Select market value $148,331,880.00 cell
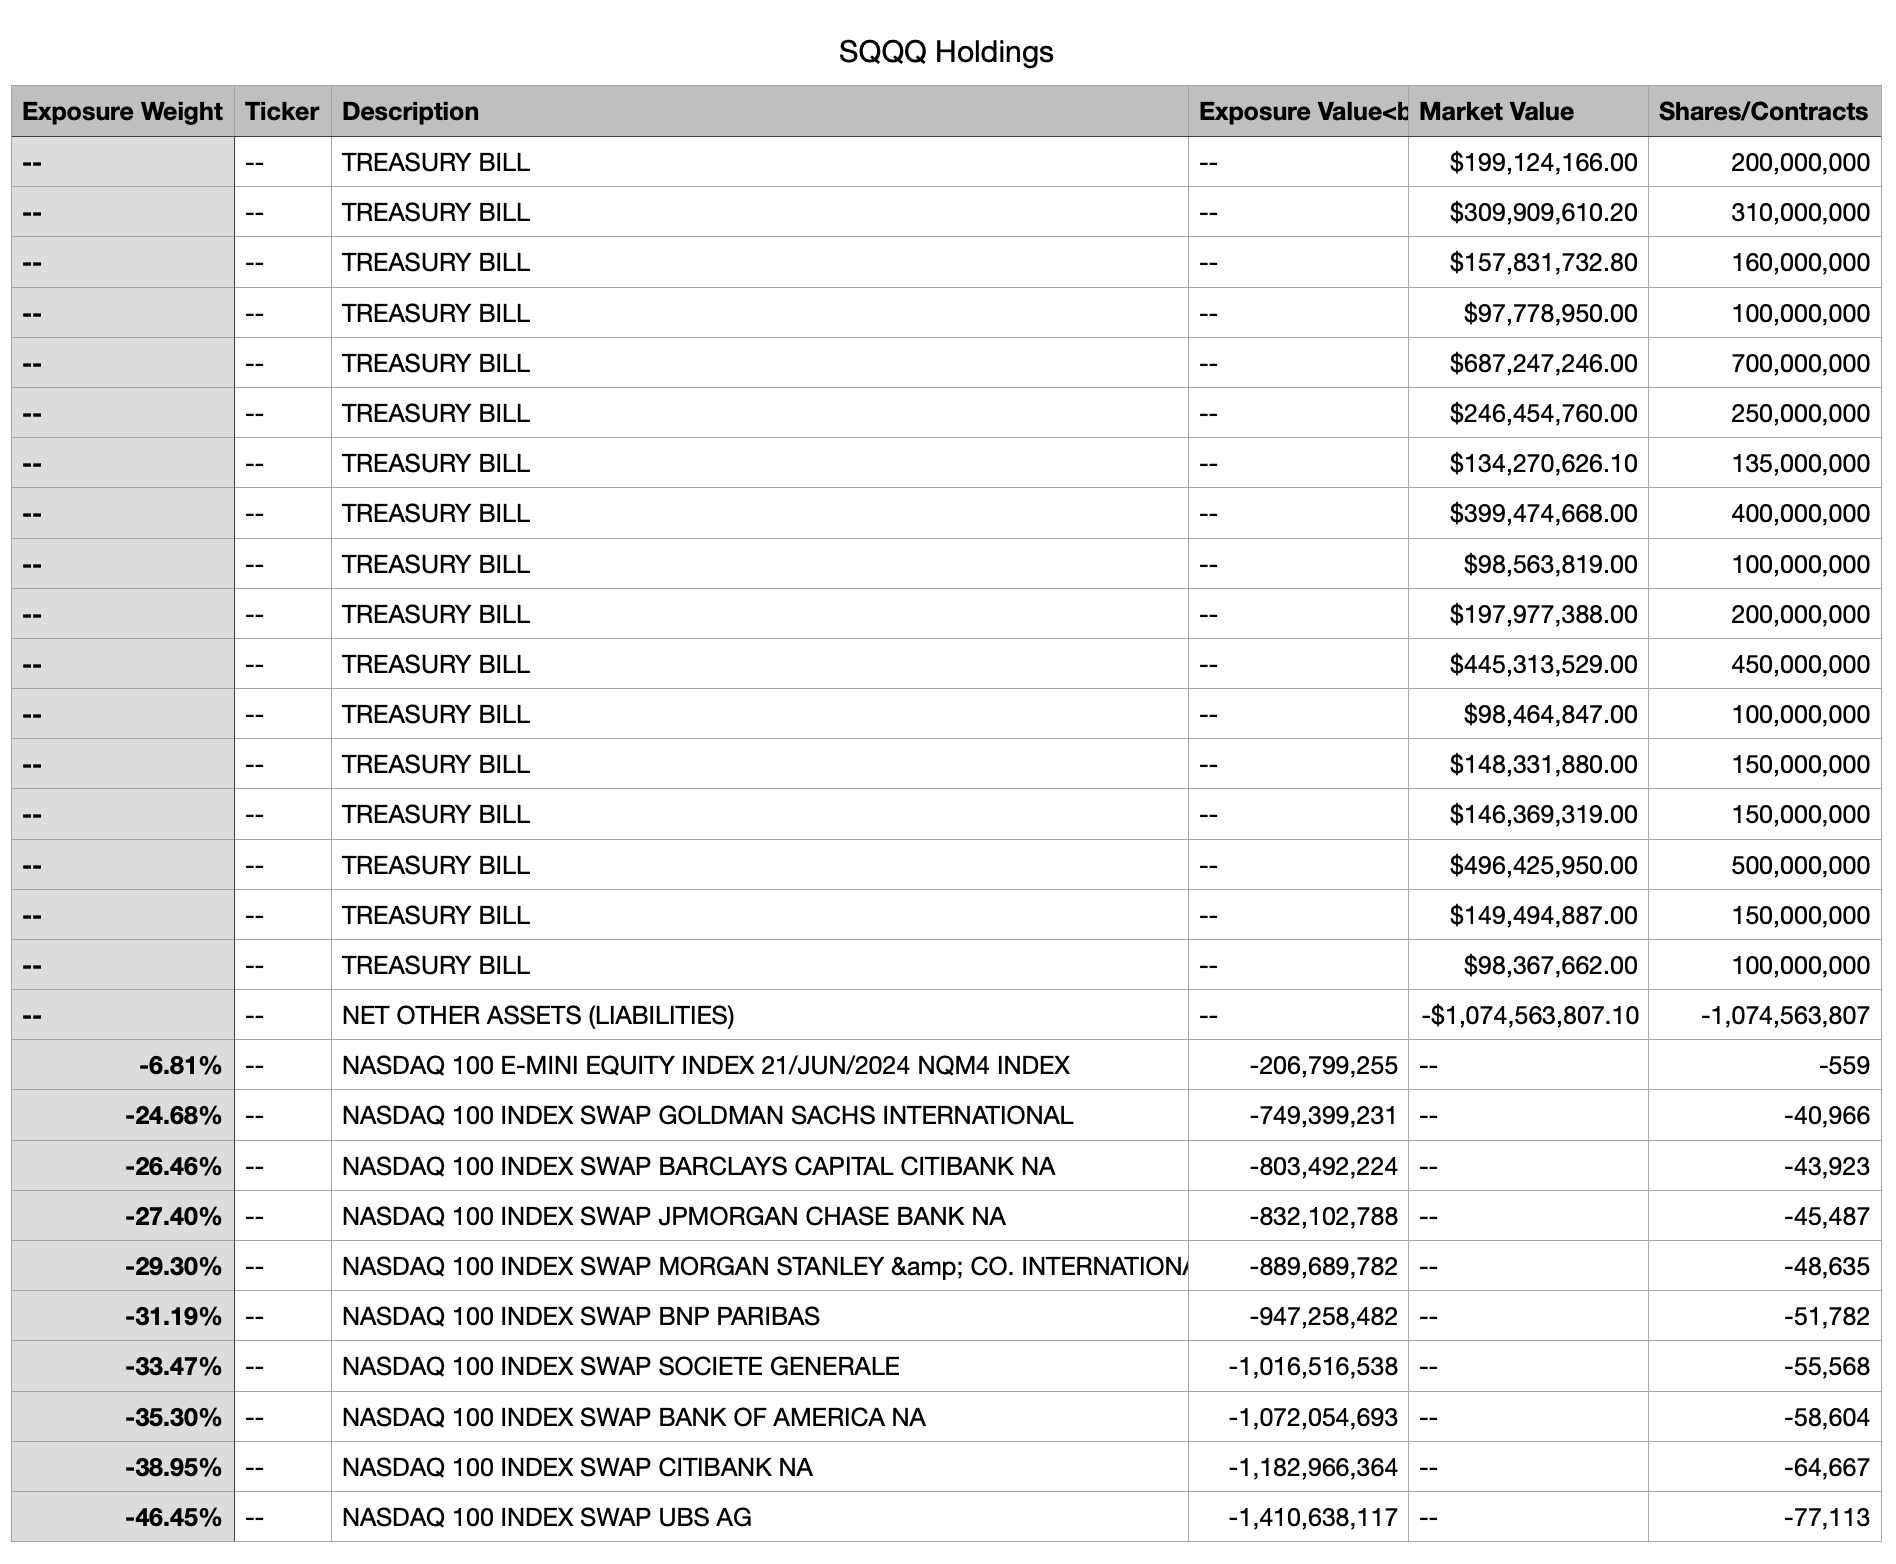 [x=1528, y=764]
